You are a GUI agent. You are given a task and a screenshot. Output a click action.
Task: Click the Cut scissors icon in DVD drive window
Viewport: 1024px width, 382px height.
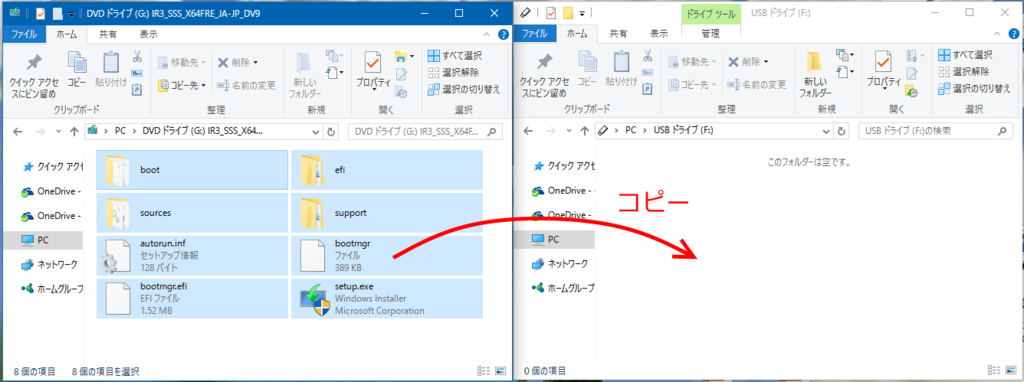(x=137, y=57)
